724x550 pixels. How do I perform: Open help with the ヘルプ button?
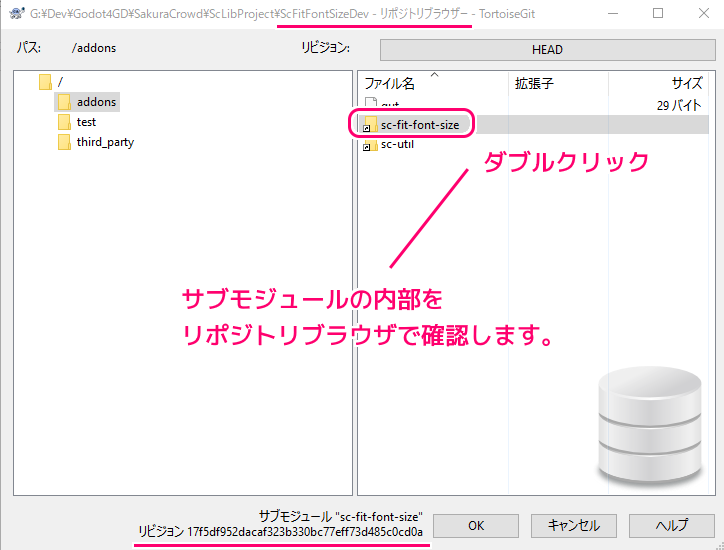click(671, 525)
